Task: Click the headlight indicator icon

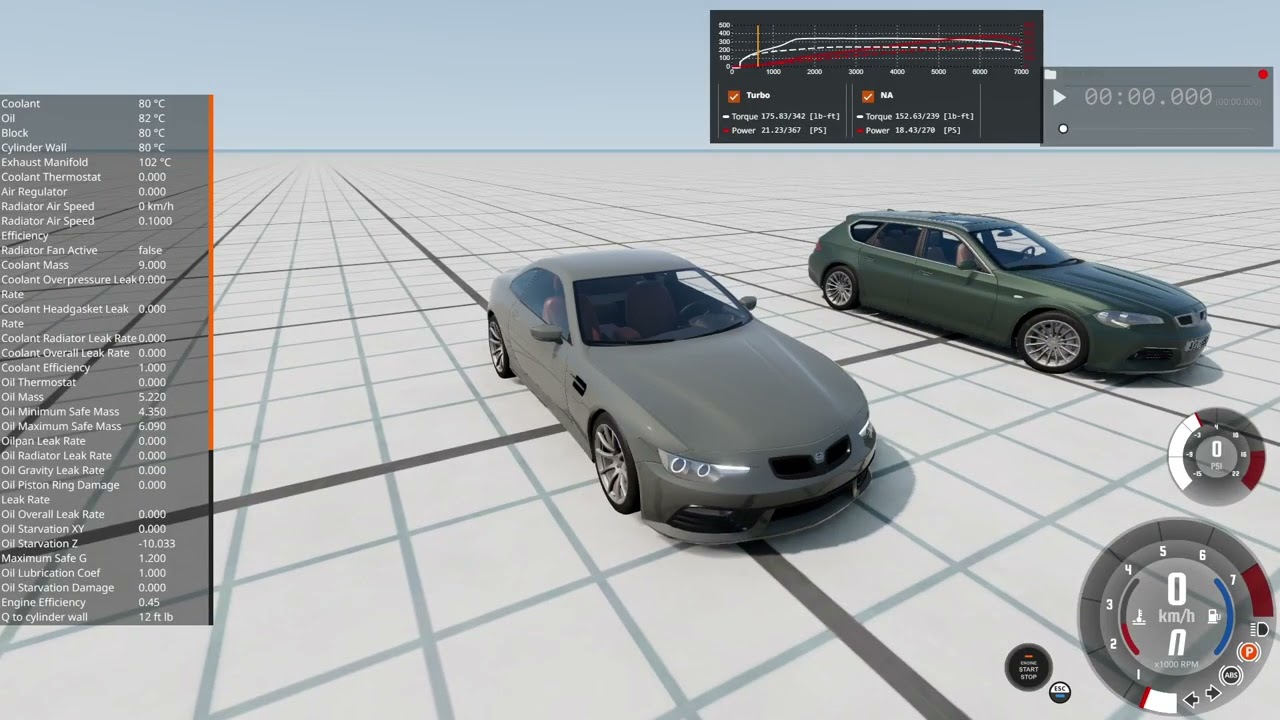Action: pos(1260,629)
